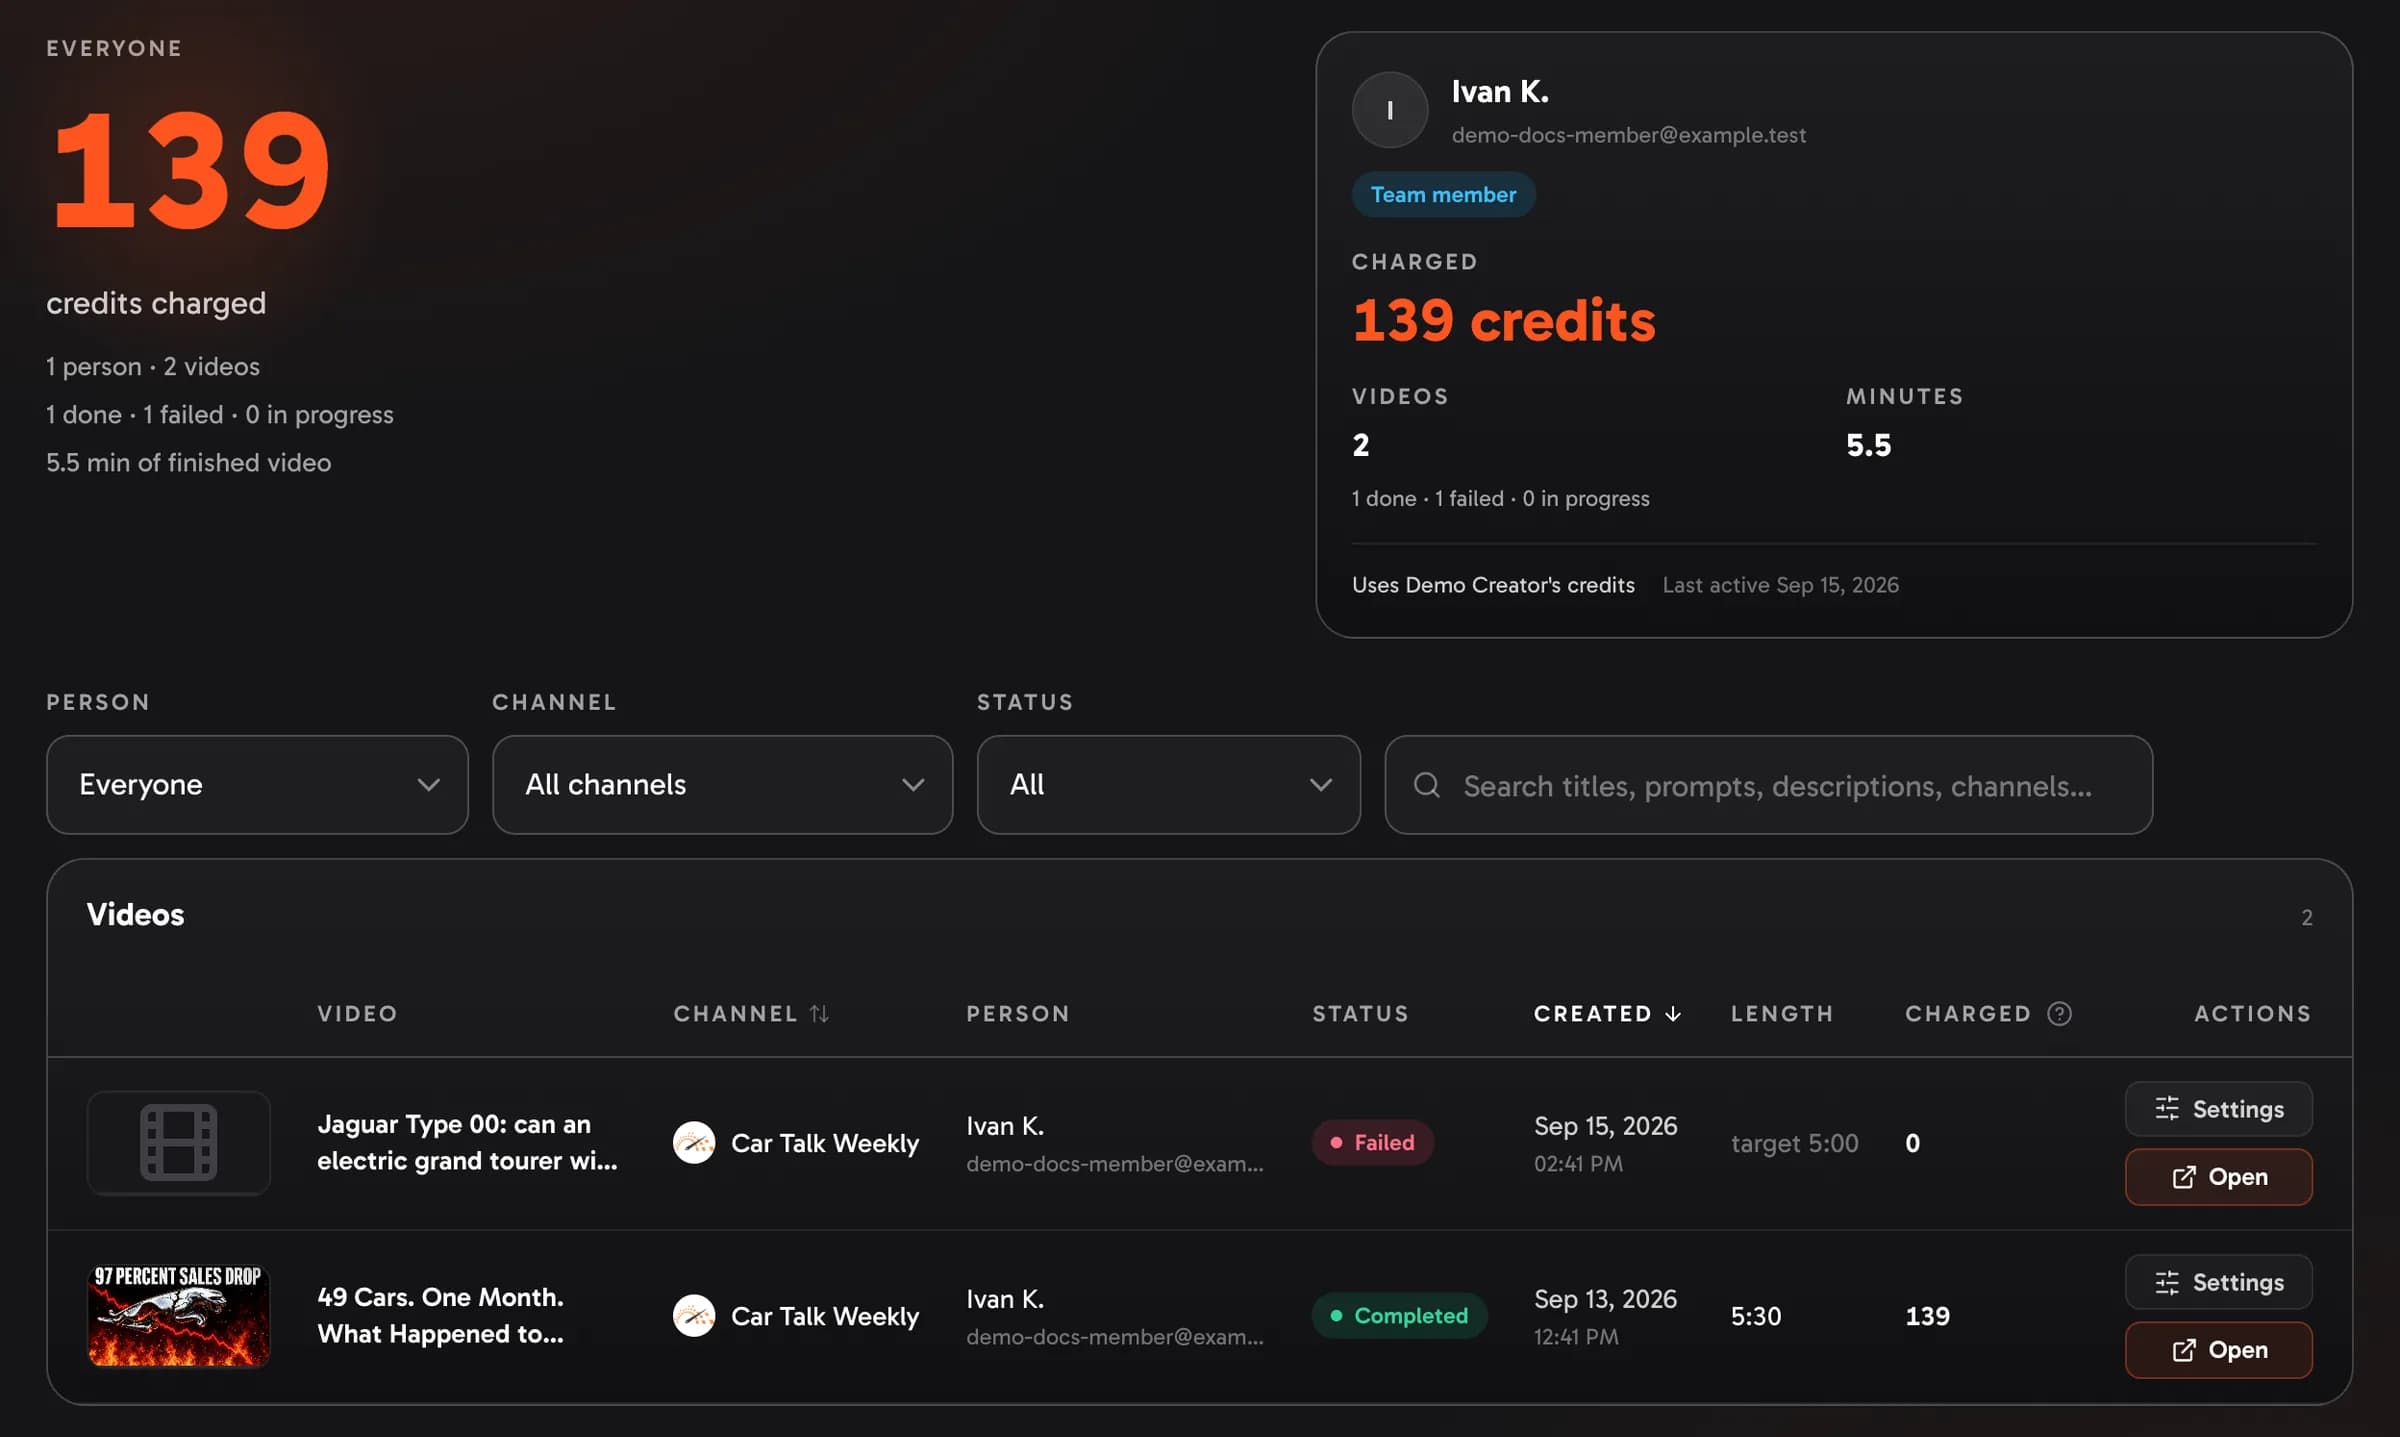Click Settings for the 49 Cars video
2400x1437 pixels.
[x=2218, y=1282]
